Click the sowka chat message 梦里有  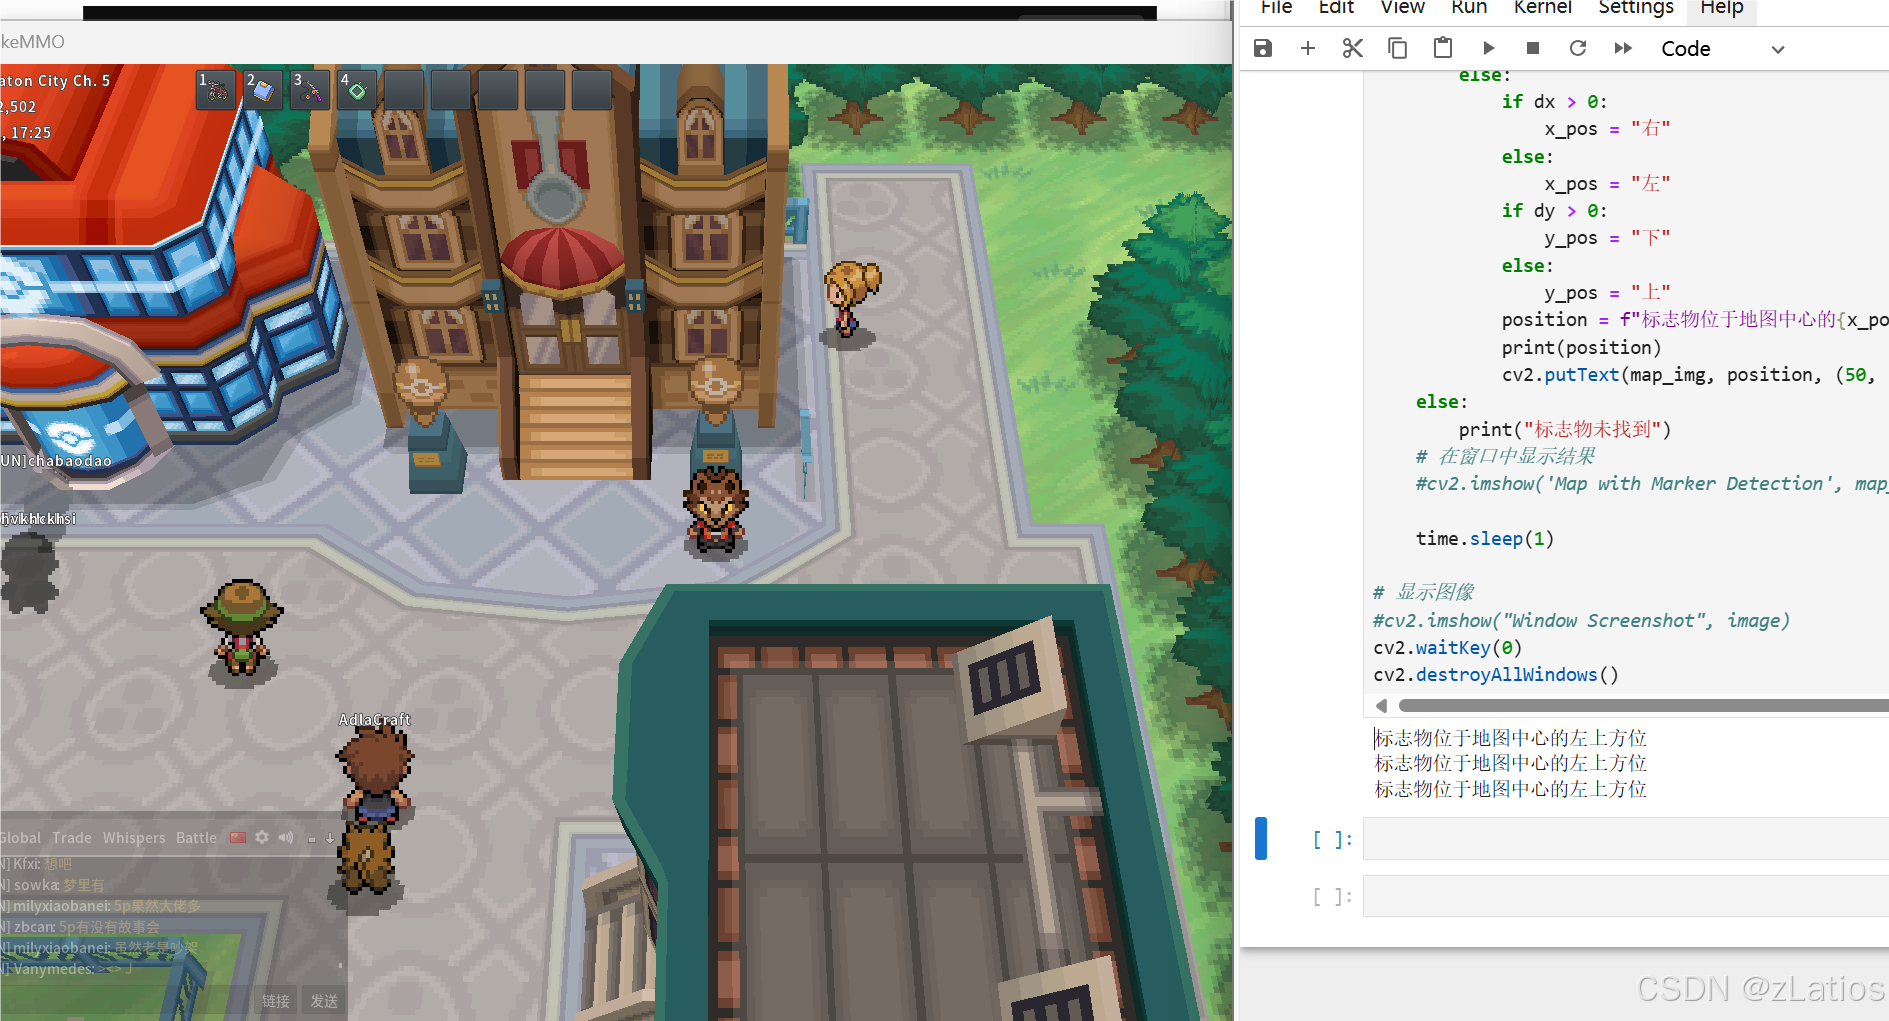[x=54, y=885]
